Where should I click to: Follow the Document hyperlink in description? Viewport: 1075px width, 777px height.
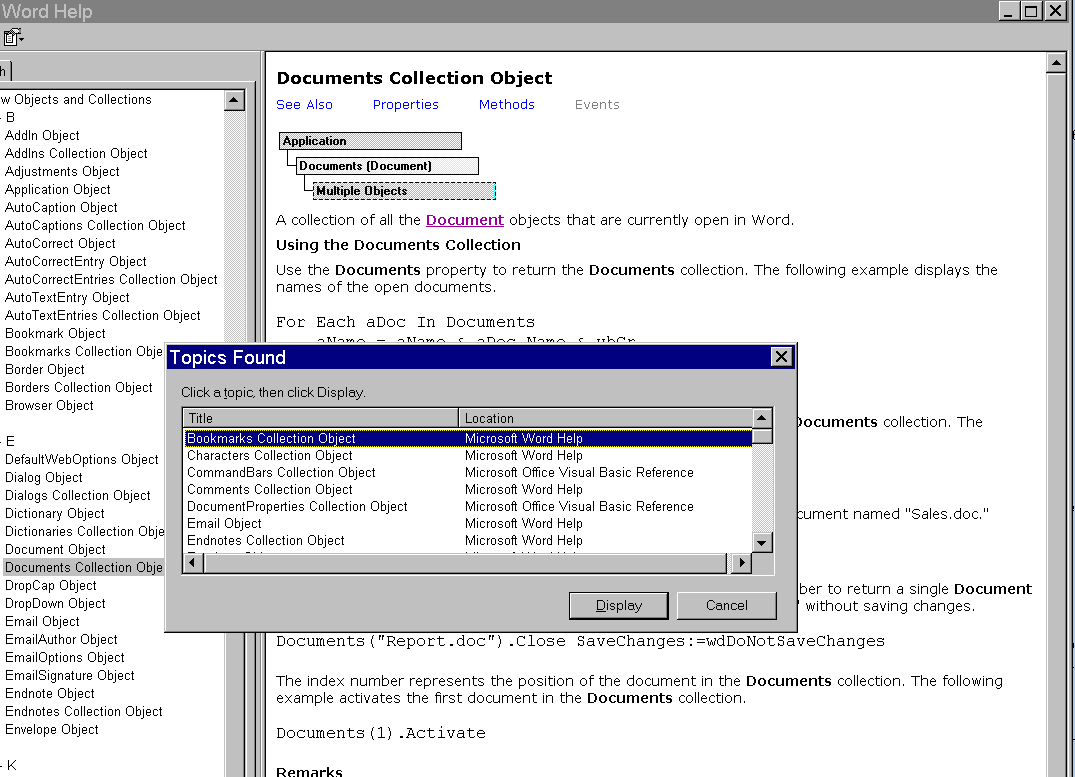pos(464,220)
